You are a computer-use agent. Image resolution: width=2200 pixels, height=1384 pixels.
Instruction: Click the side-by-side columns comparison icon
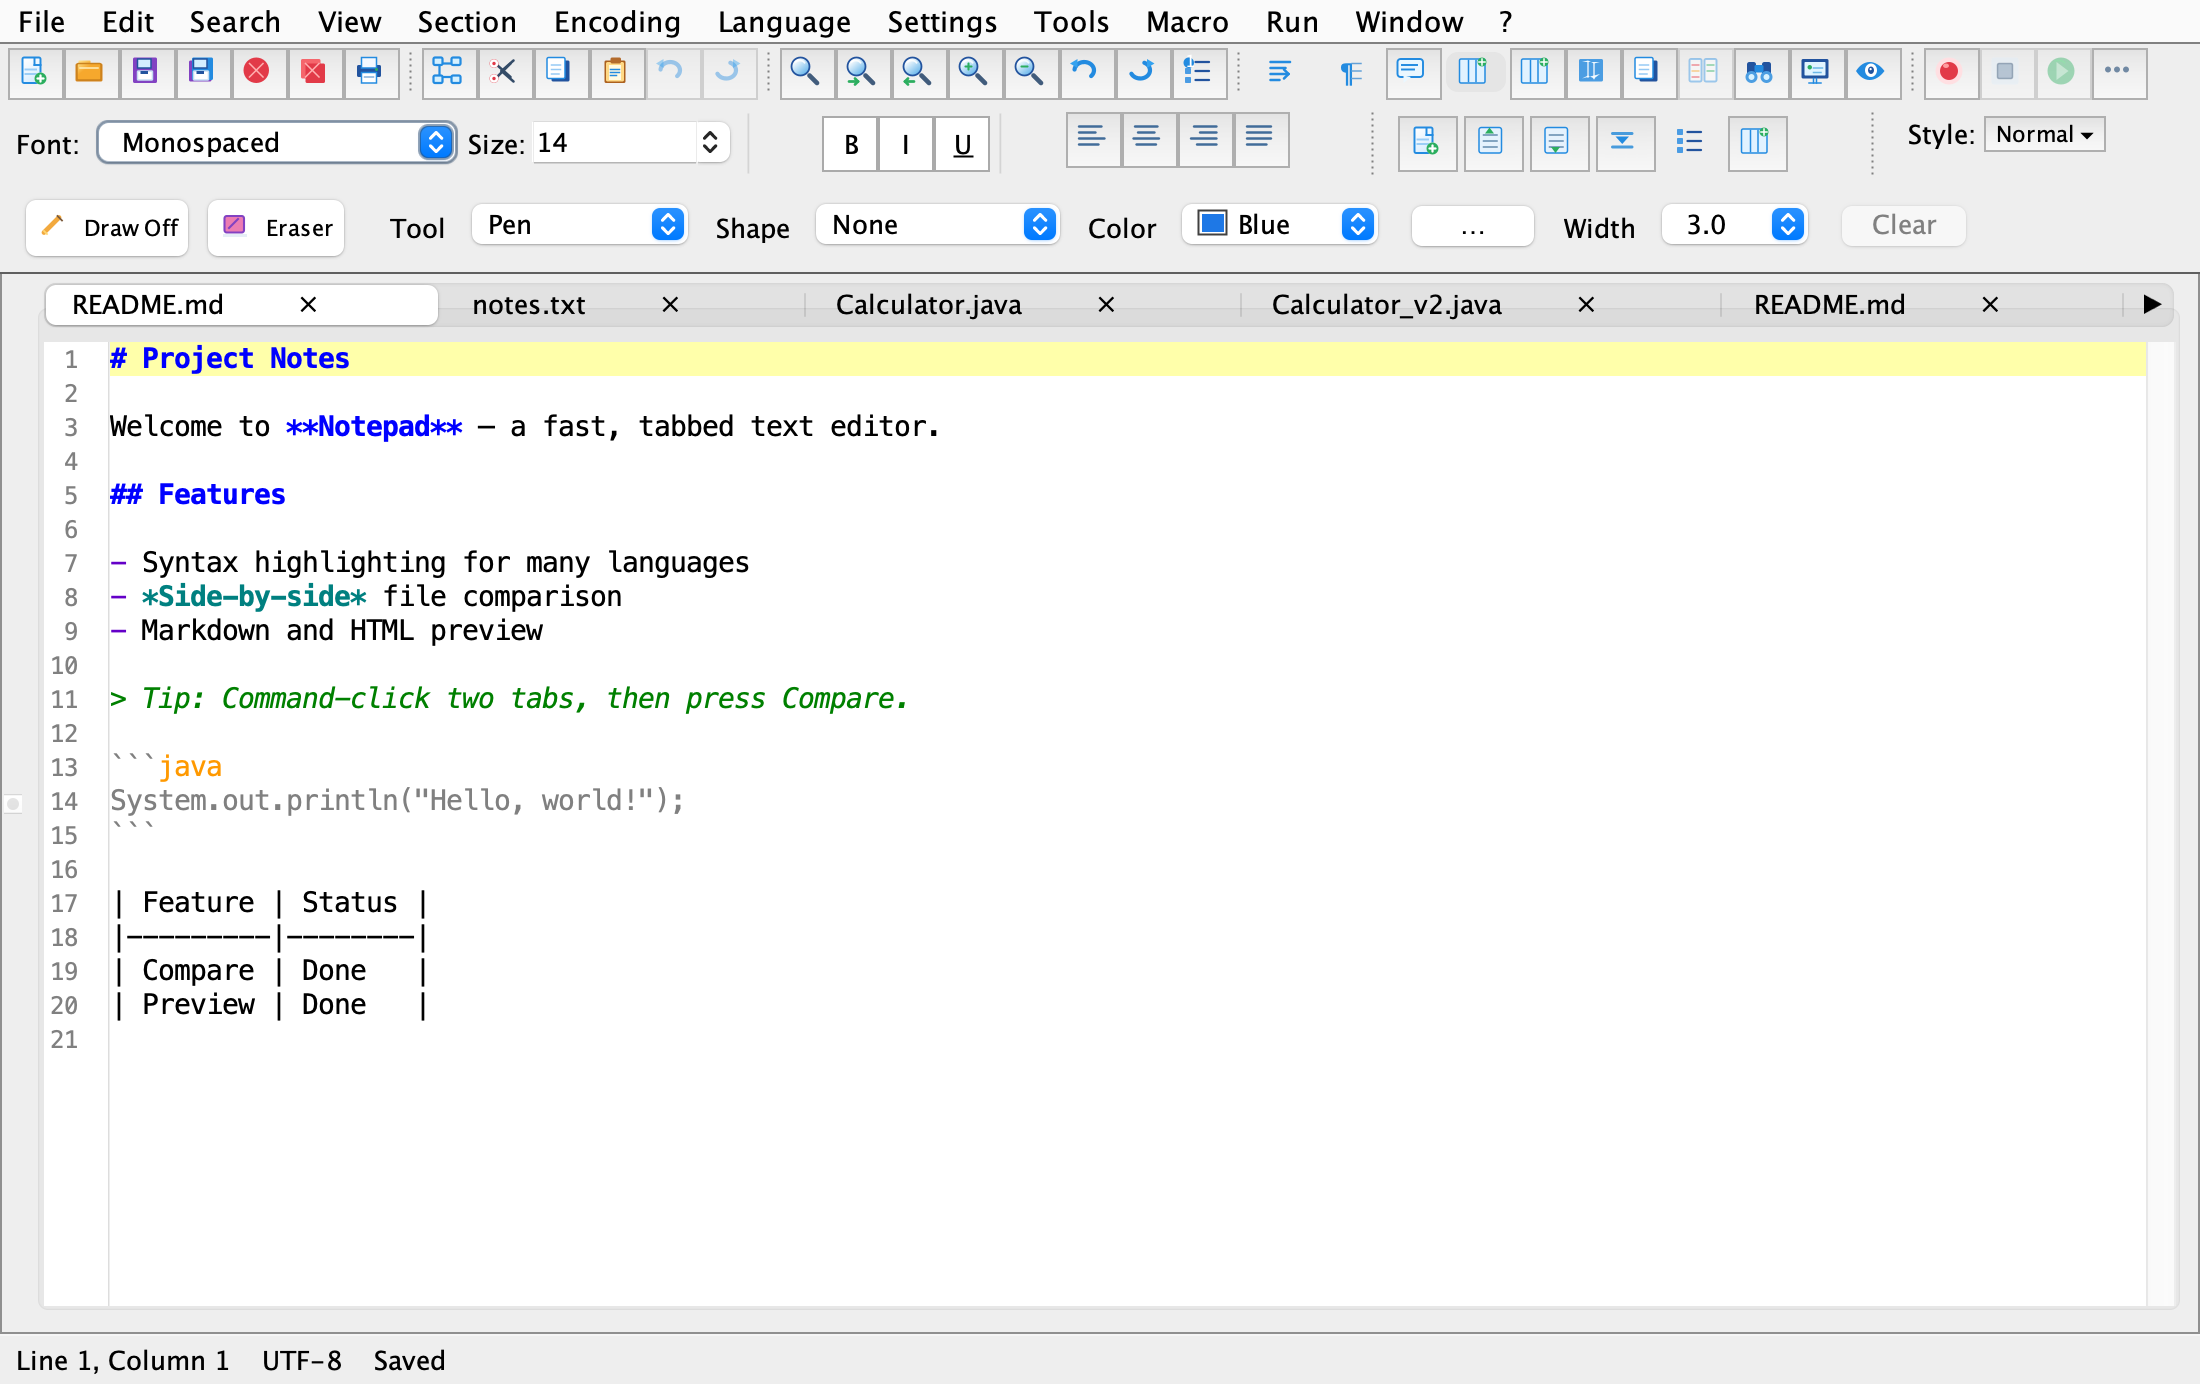click(1704, 72)
